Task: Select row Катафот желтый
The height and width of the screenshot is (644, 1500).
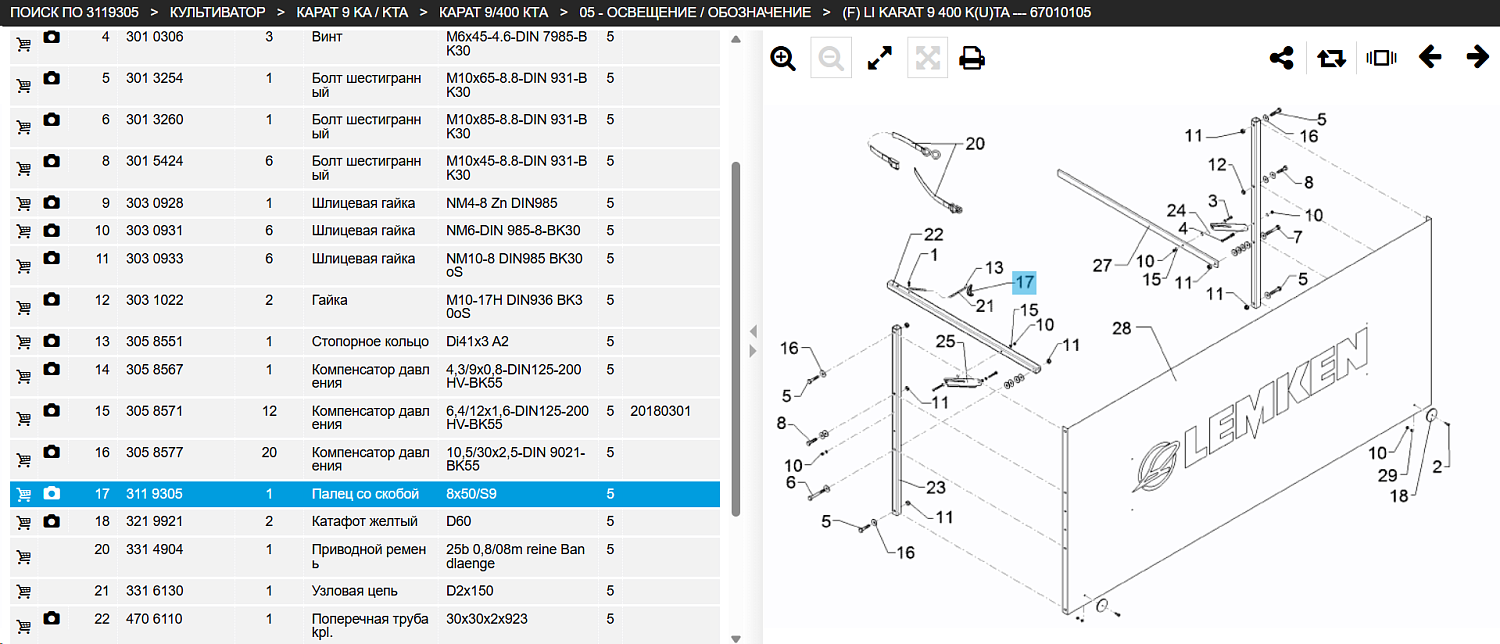Action: tap(365, 522)
